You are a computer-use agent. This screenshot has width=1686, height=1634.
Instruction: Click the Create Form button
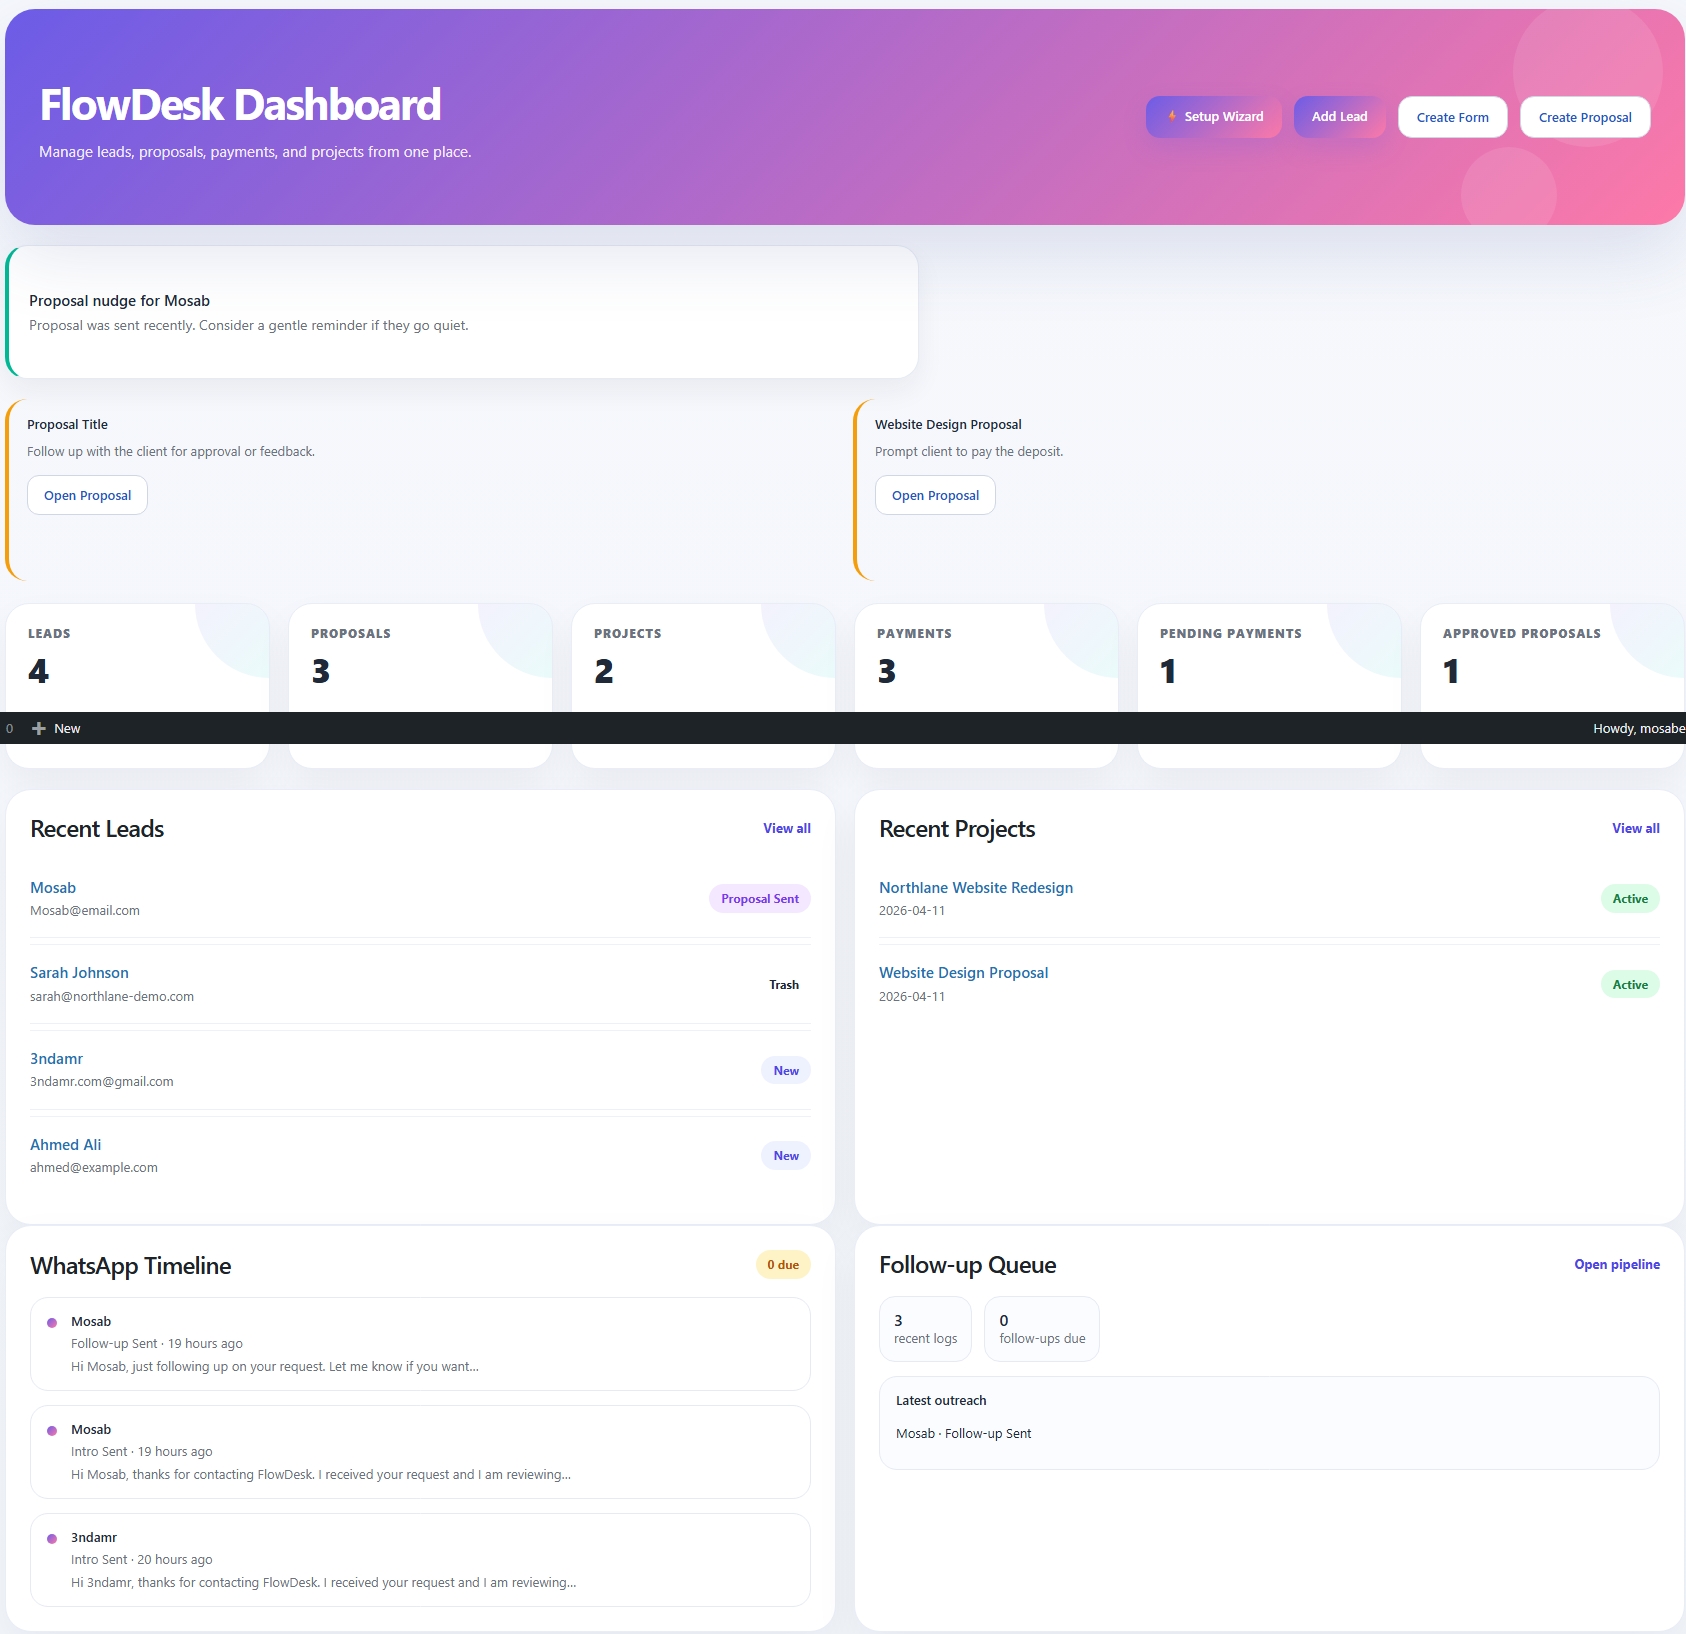tap(1452, 116)
